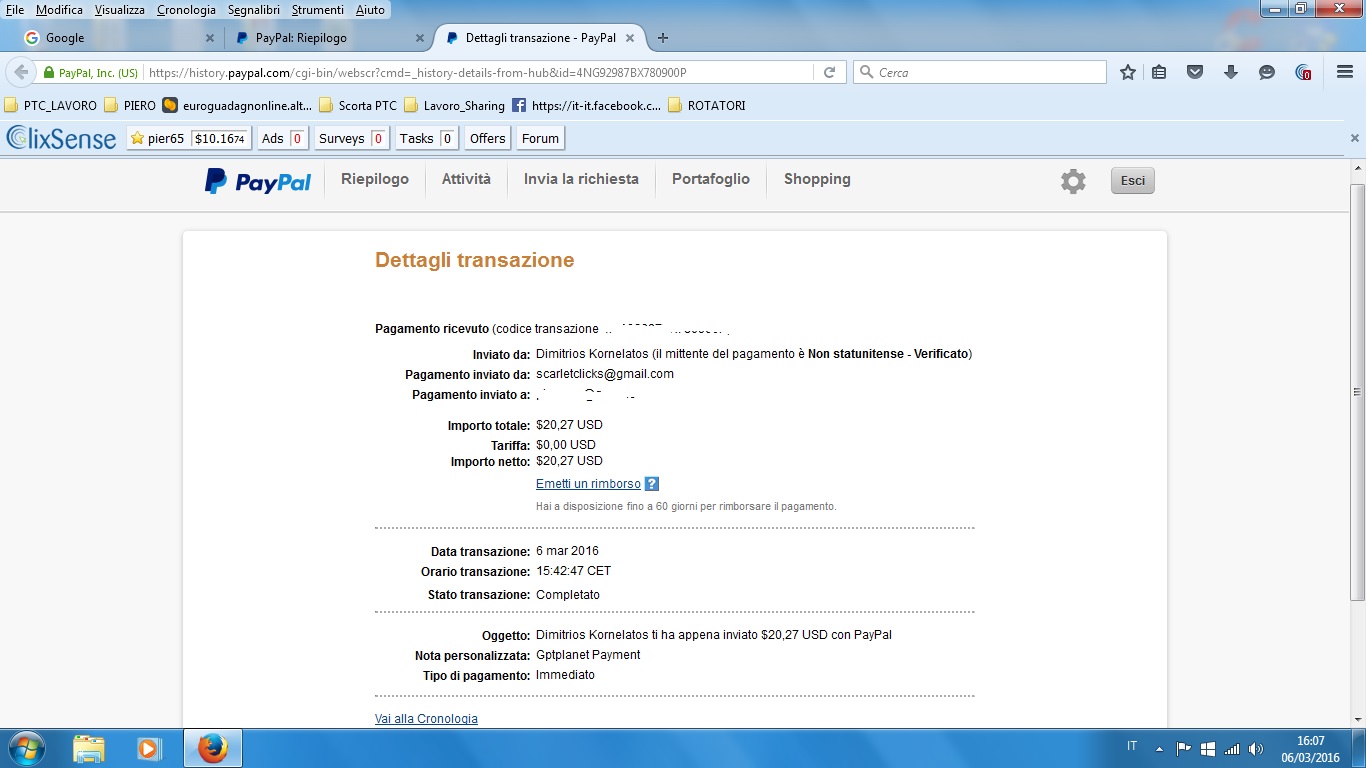The height and width of the screenshot is (768, 1366).
Task: Open the Strumenti menu
Action: (318, 9)
